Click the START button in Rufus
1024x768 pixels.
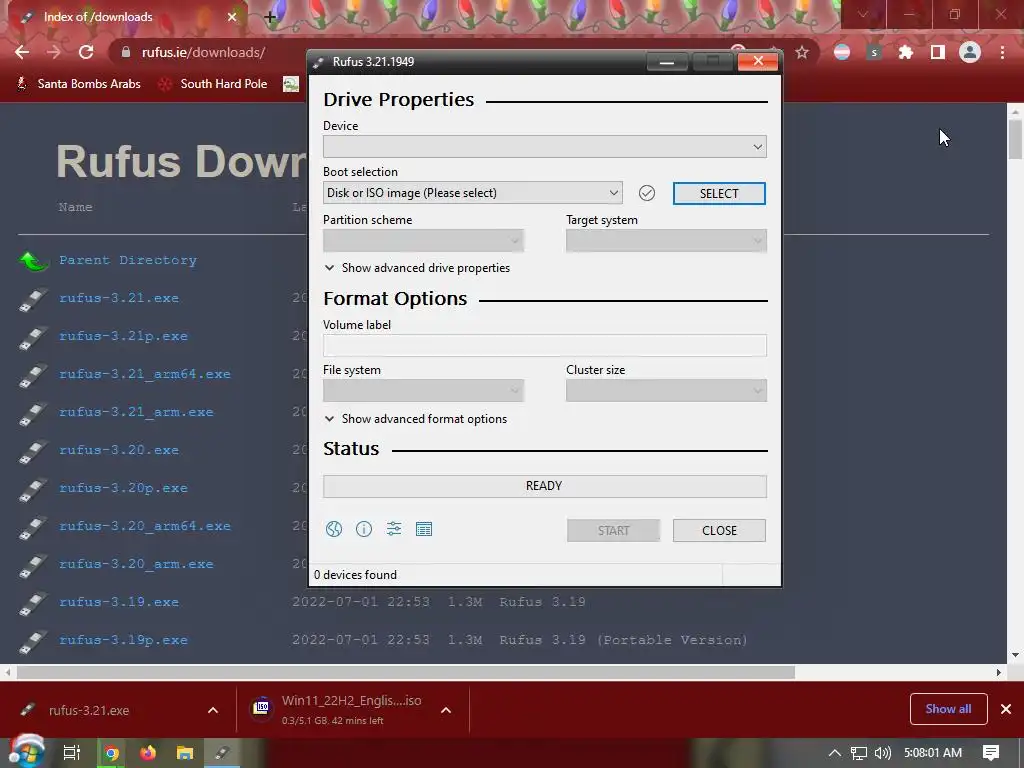613,530
